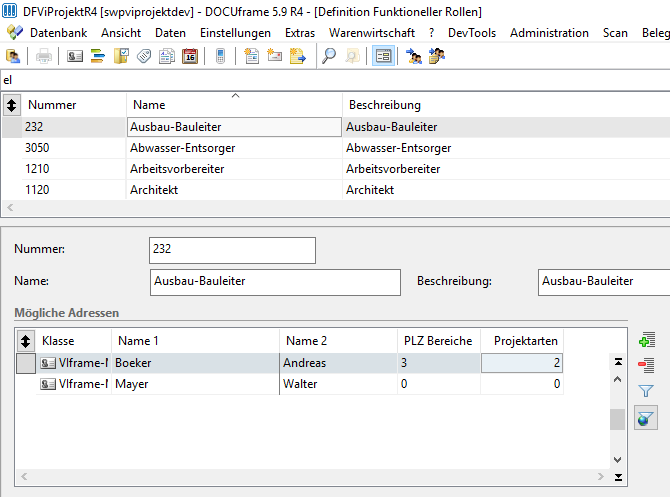Open the Einstellungen menu
Image resolution: width=670 pixels, height=497 pixels.
coord(235,33)
